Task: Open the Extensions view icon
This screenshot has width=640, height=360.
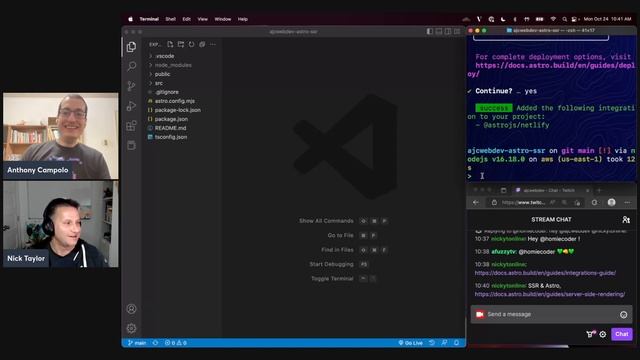Action: pos(131,125)
